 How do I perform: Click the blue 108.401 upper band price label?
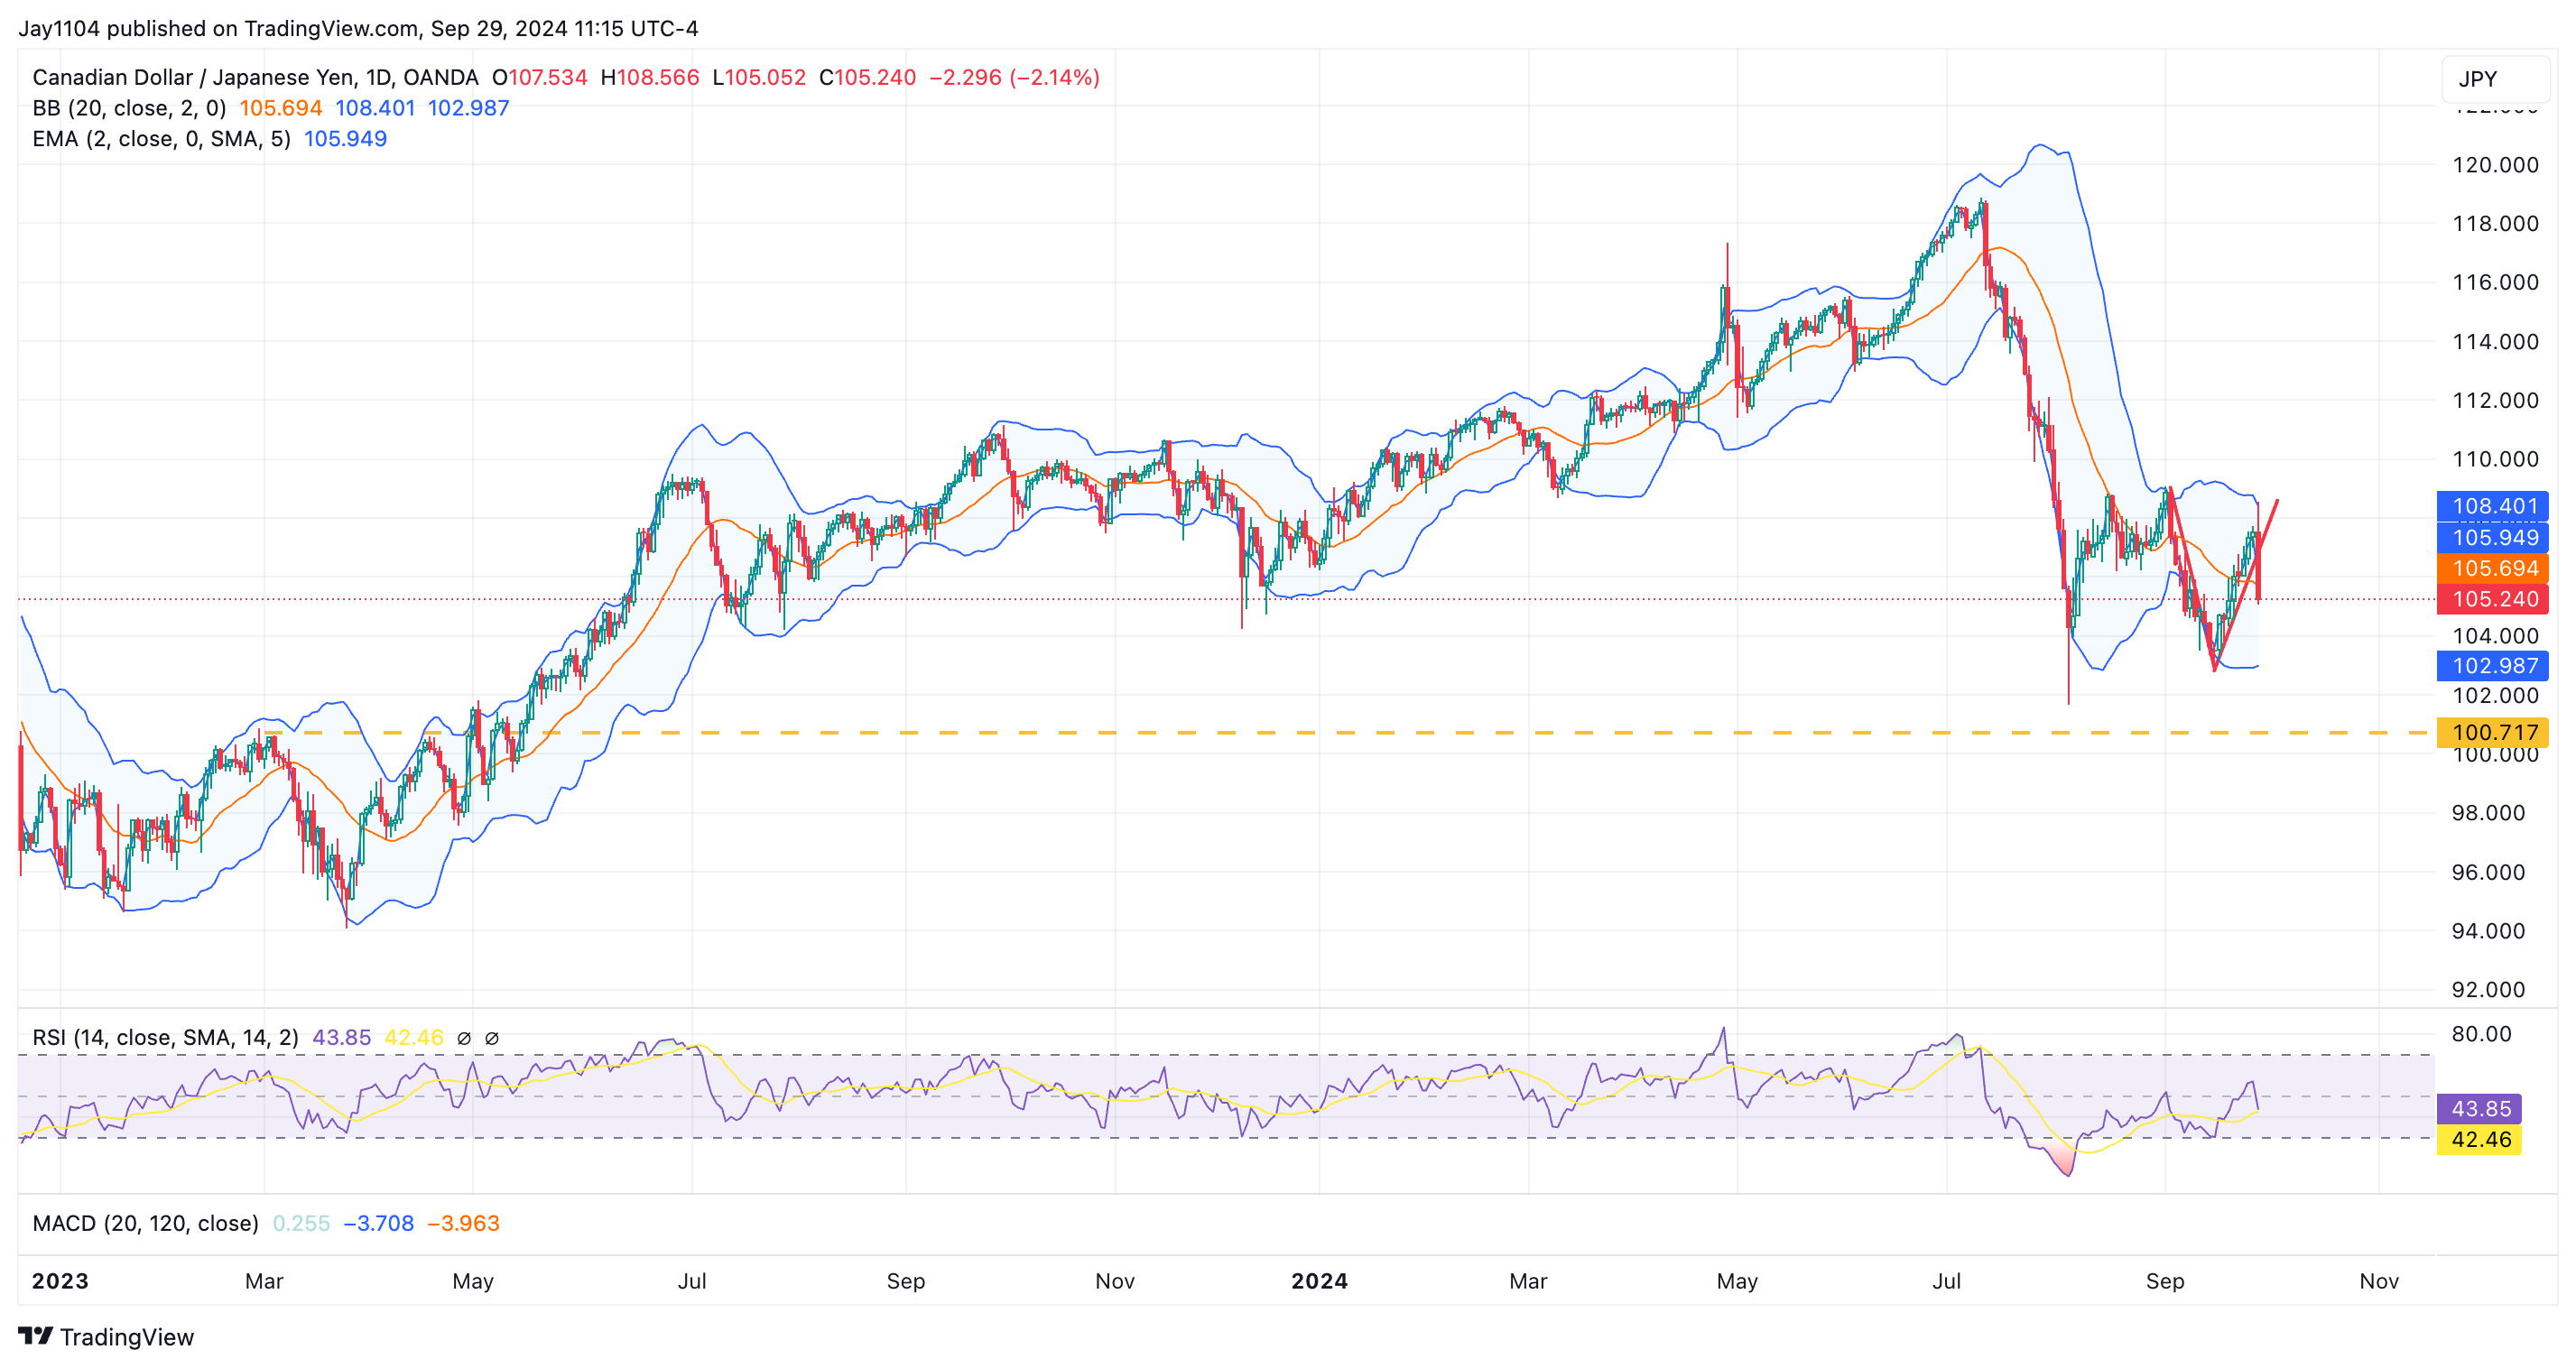pos(2493,506)
